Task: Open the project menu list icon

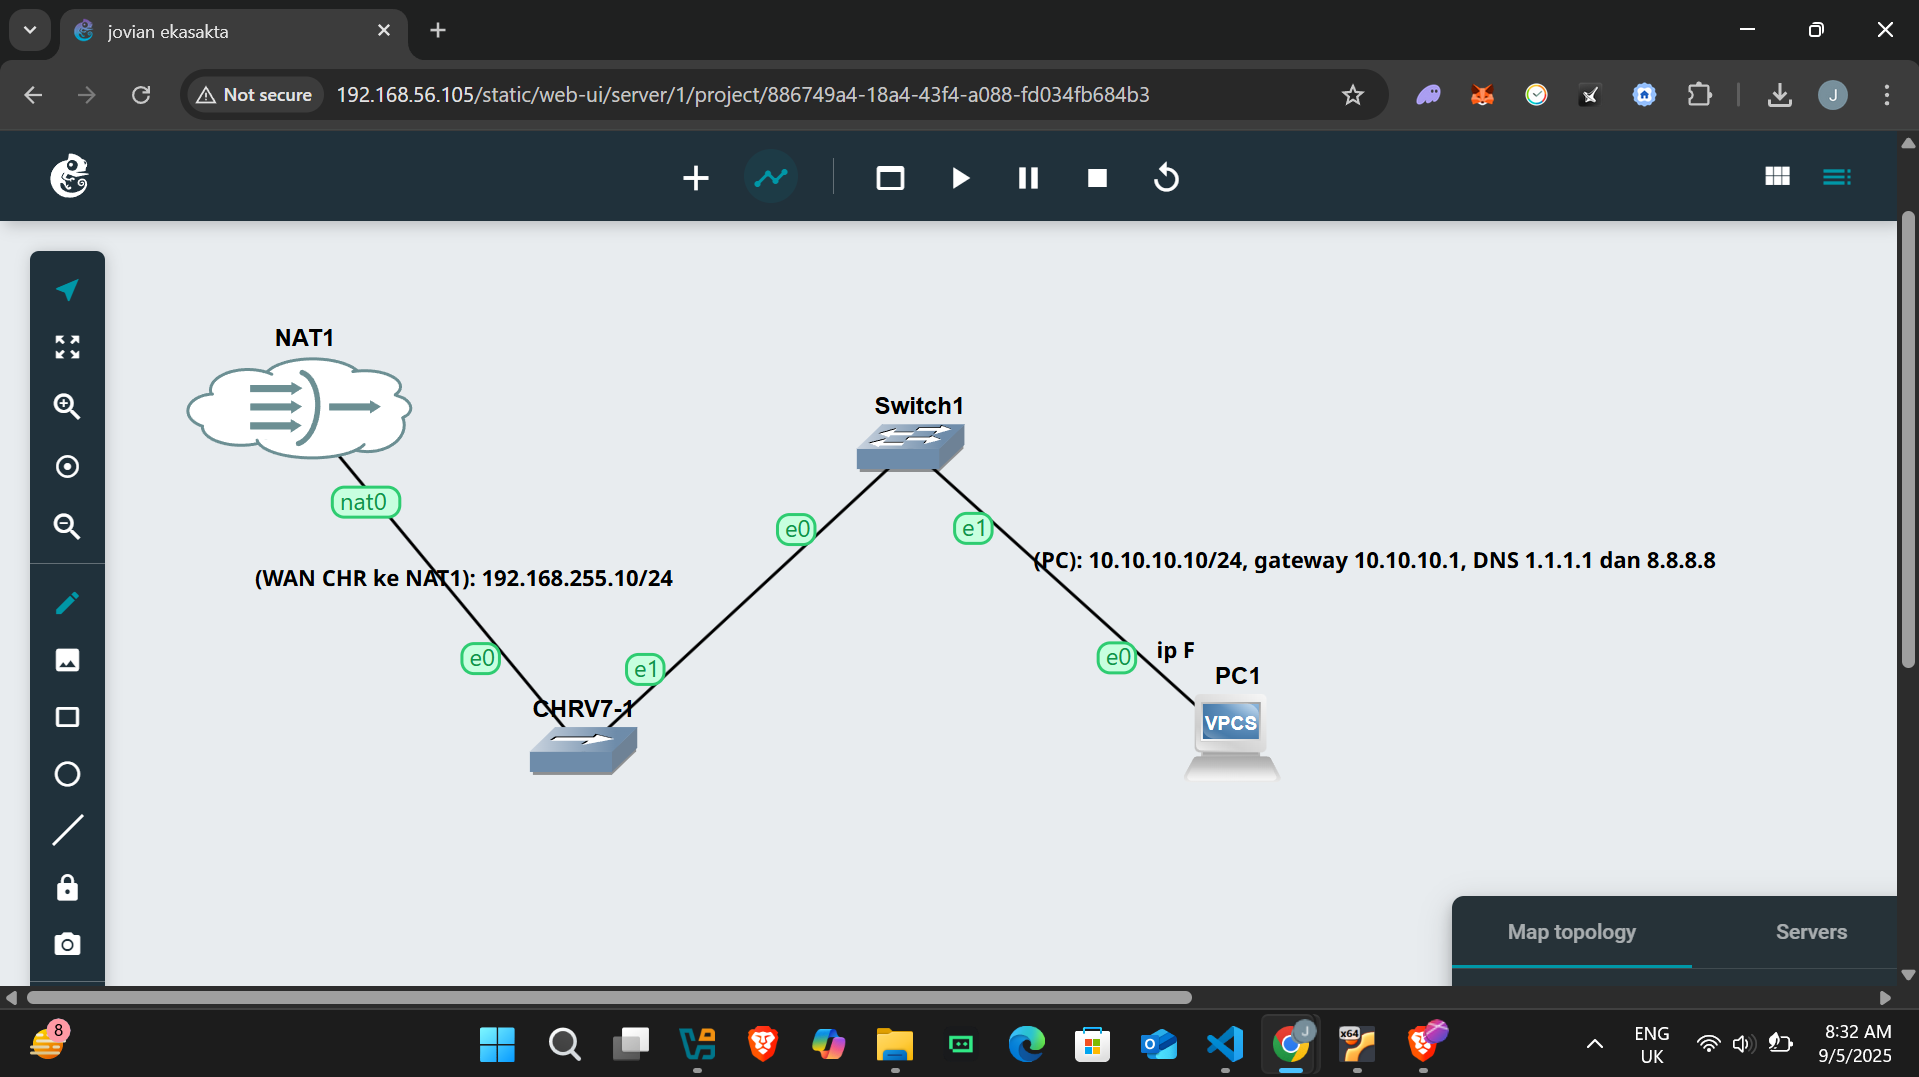Action: click(x=1837, y=177)
